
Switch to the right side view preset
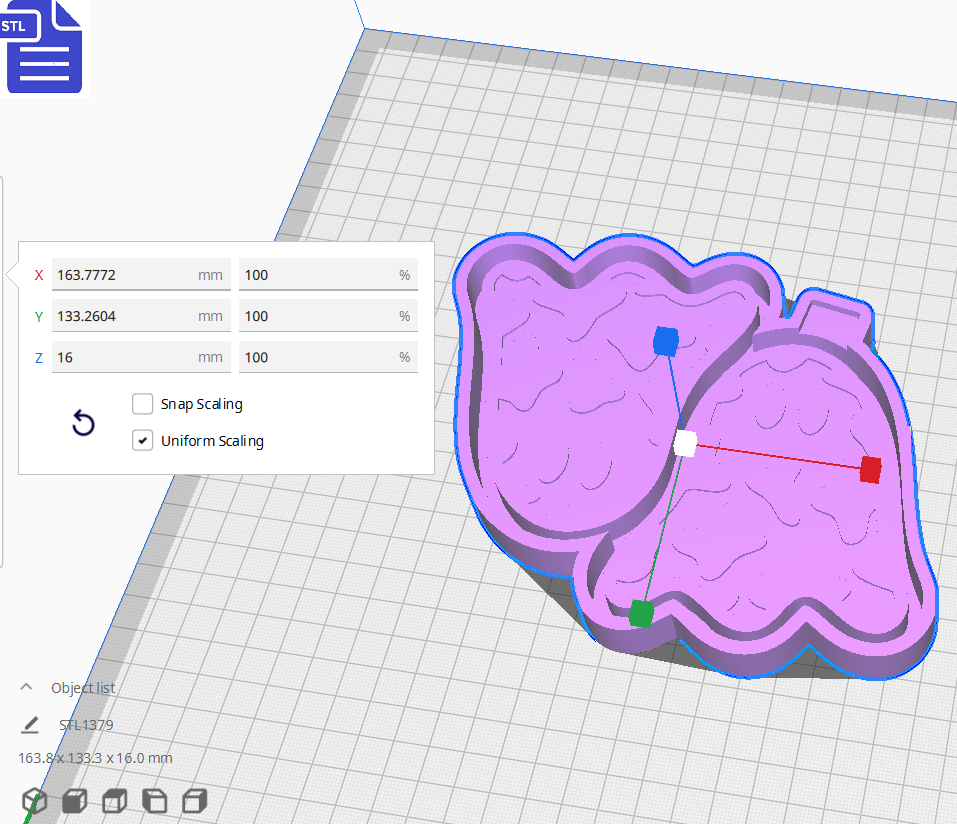[194, 800]
